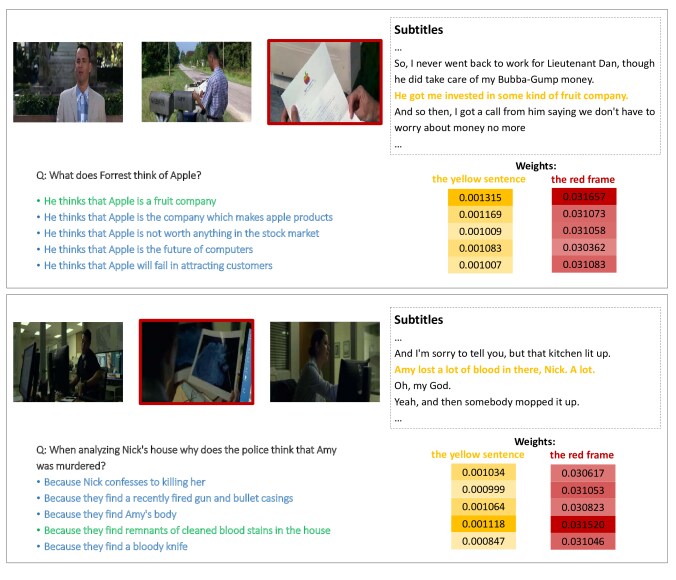Click the red weight cell 0.031058
The height and width of the screenshot is (580, 676).
(584, 230)
